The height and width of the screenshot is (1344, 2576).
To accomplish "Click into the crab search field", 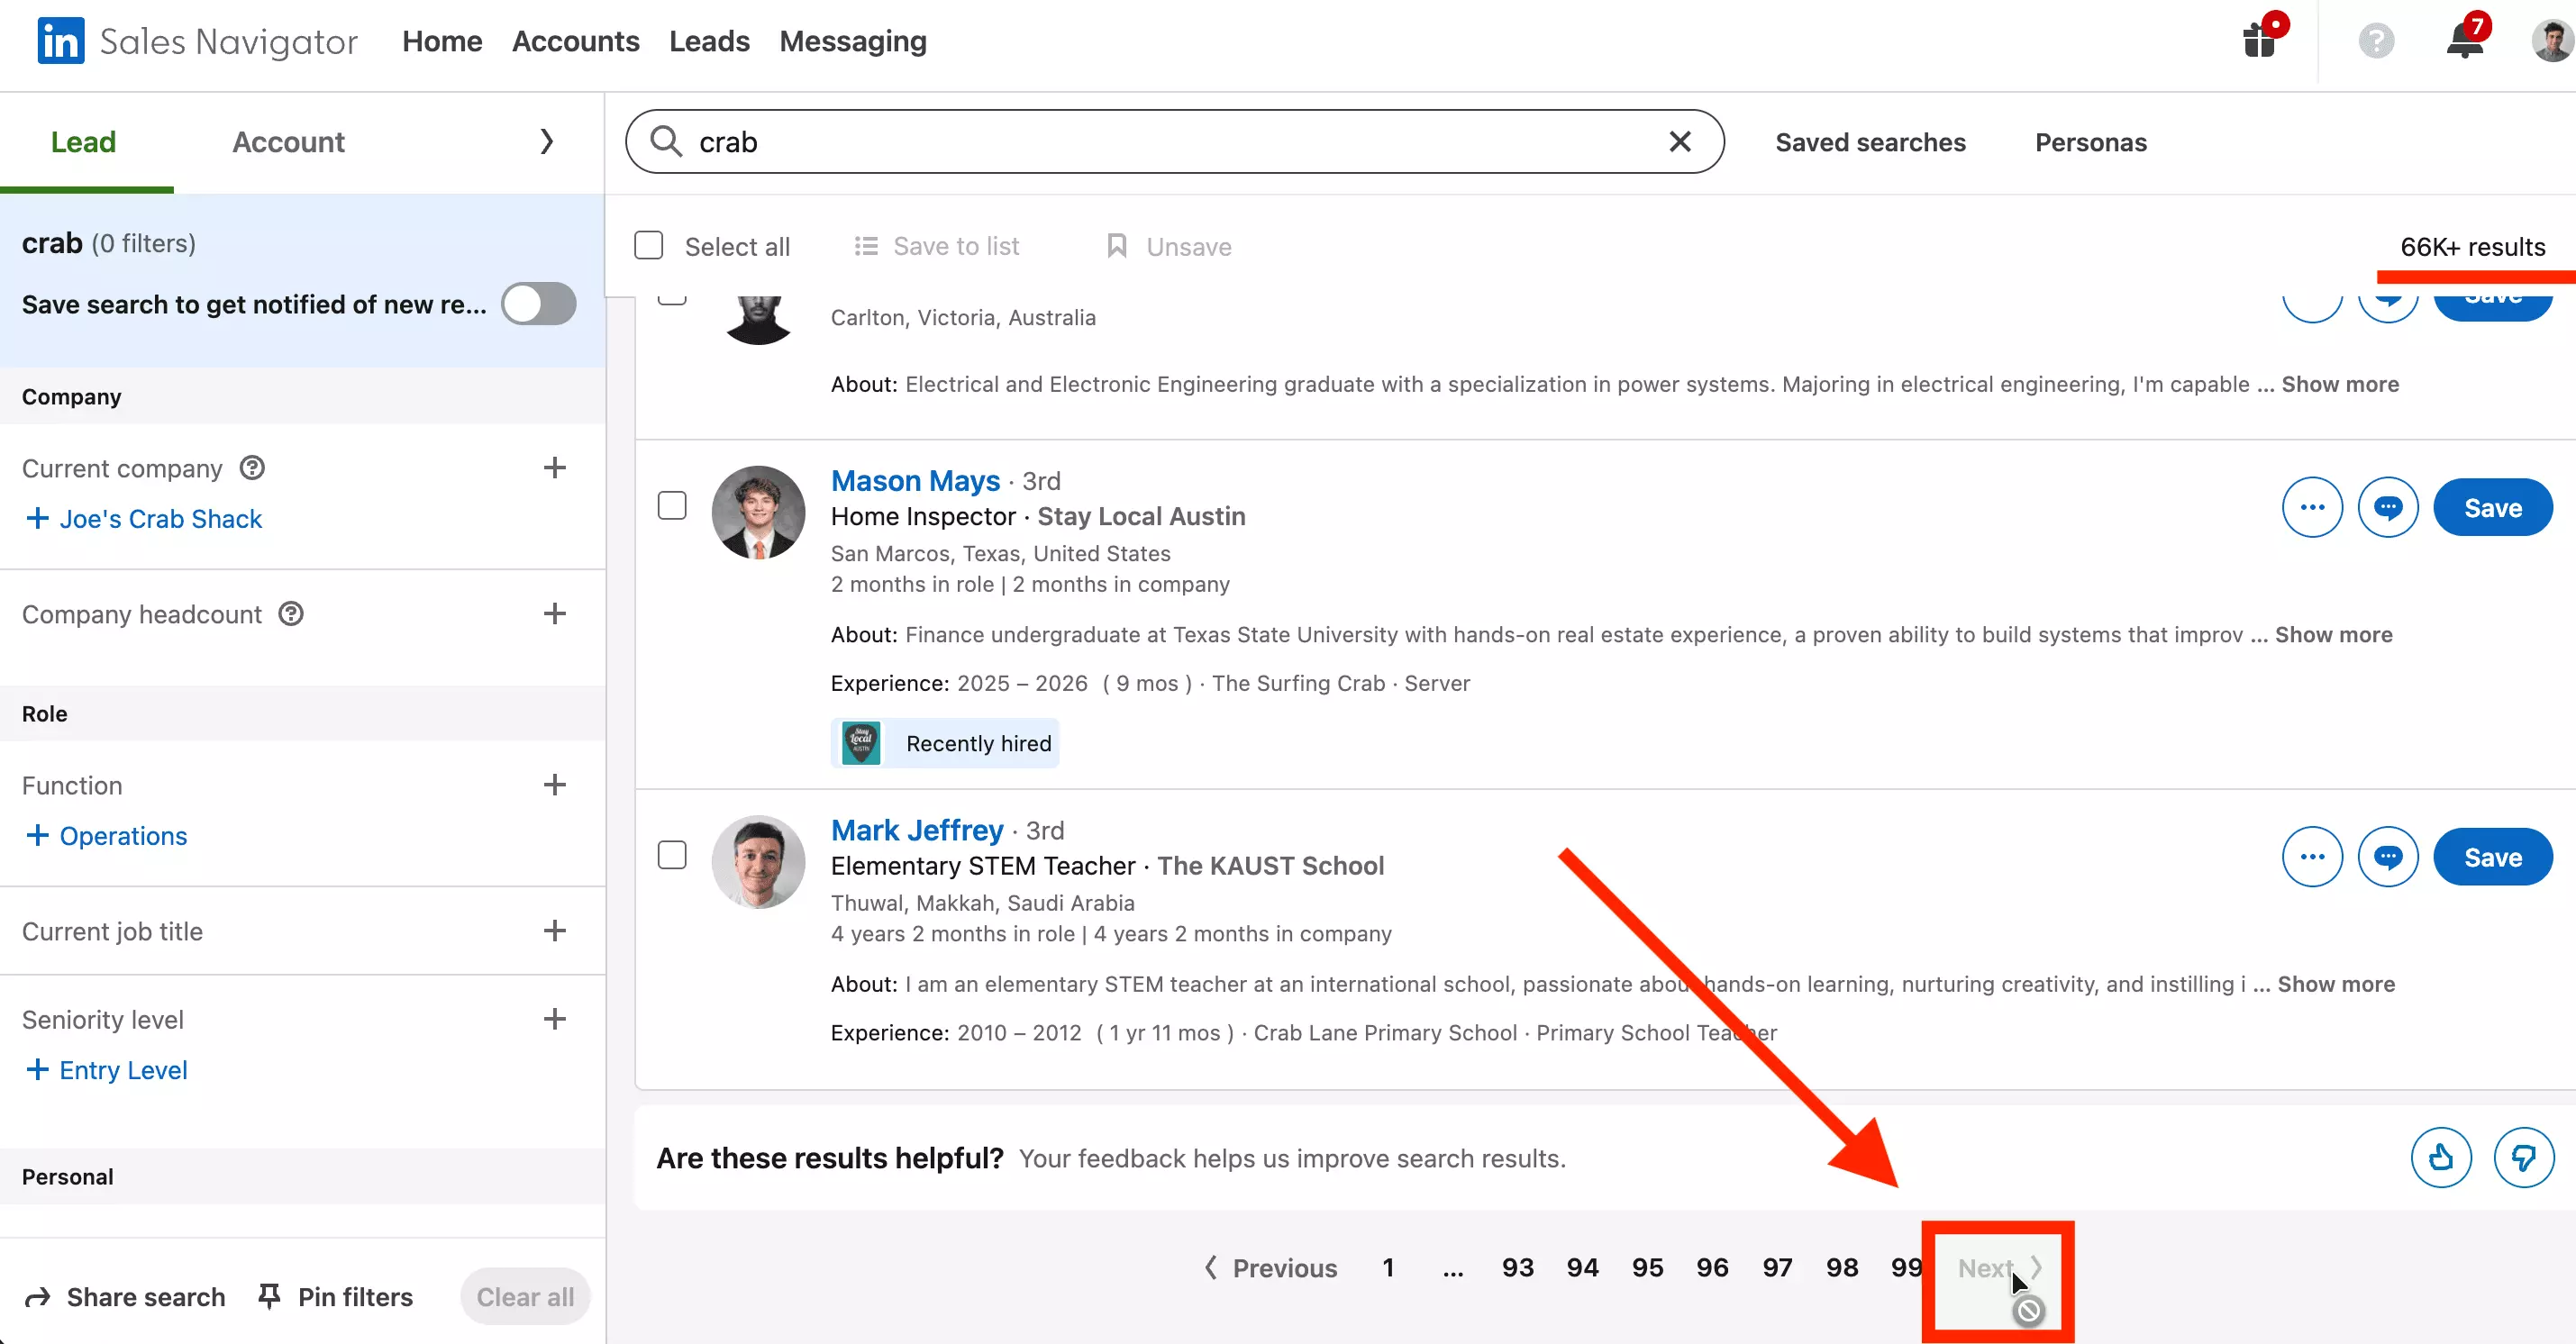I will click(x=1174, y=142).
